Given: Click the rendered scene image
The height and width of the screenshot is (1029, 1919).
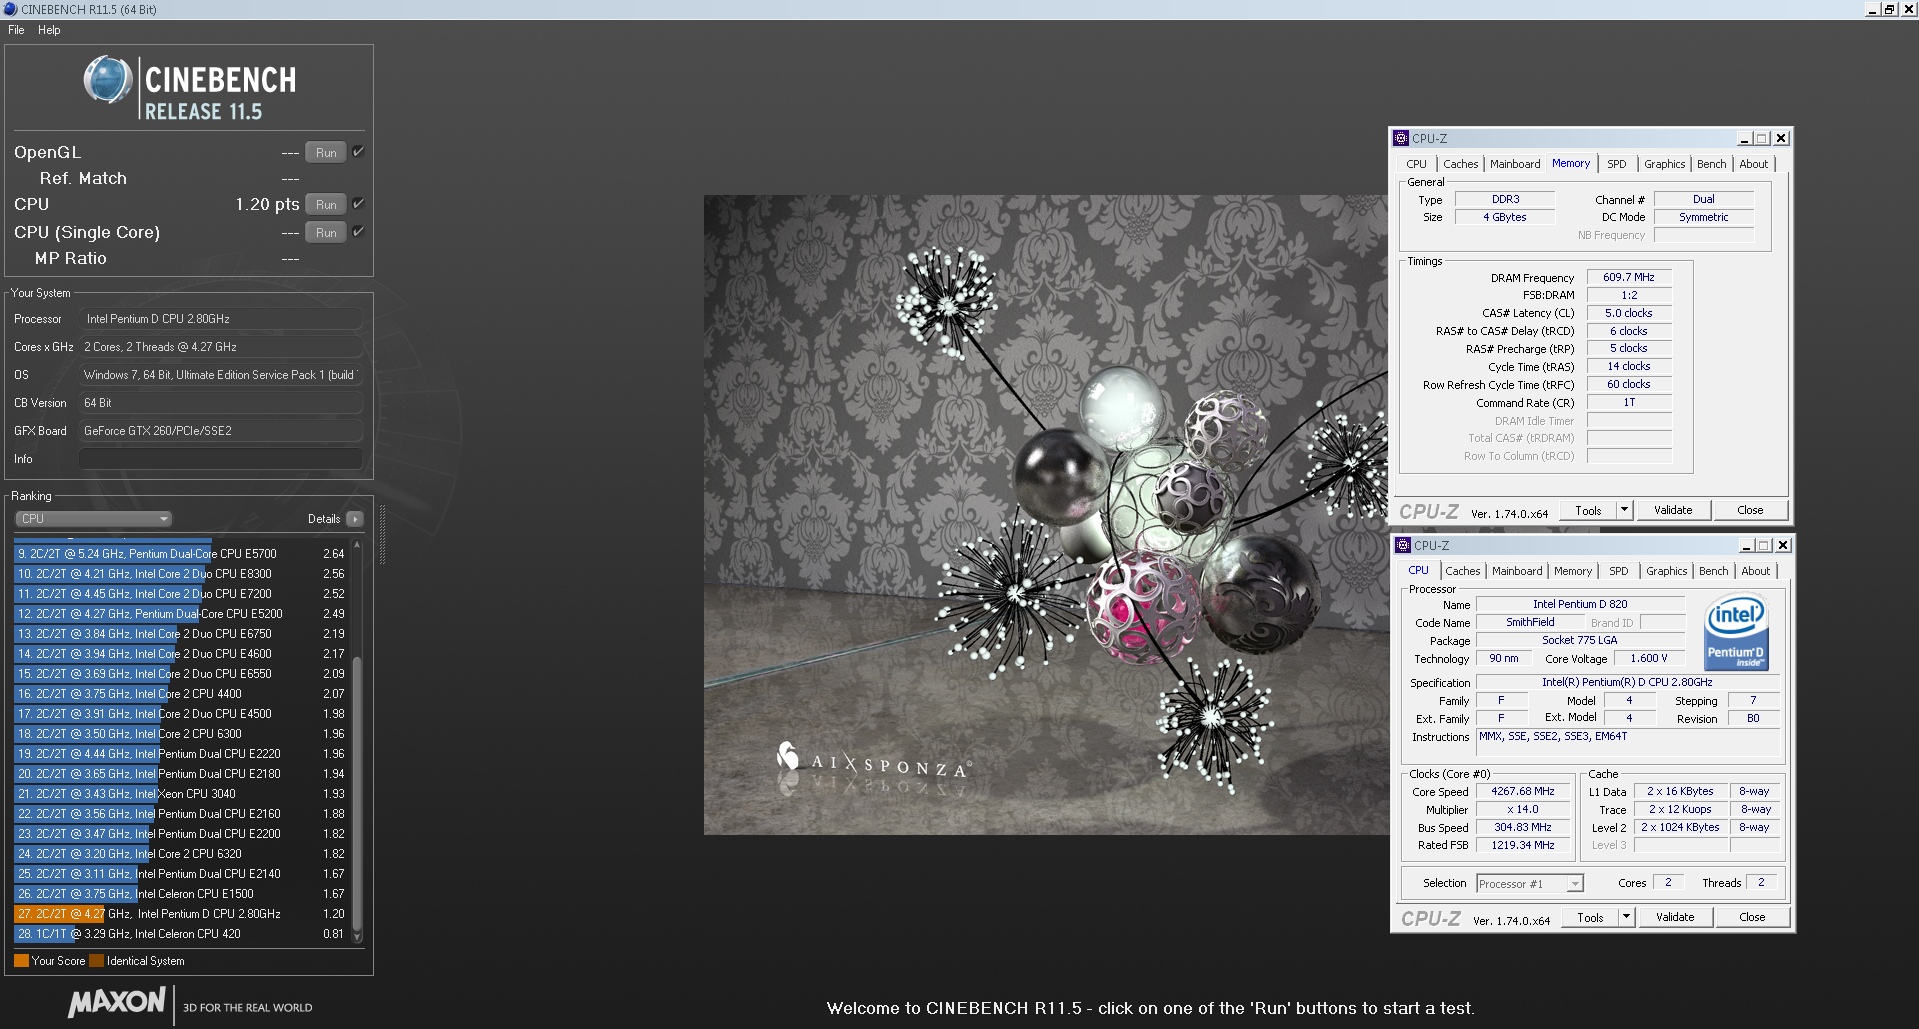Looking at the screenshot, I should 1045,515.
